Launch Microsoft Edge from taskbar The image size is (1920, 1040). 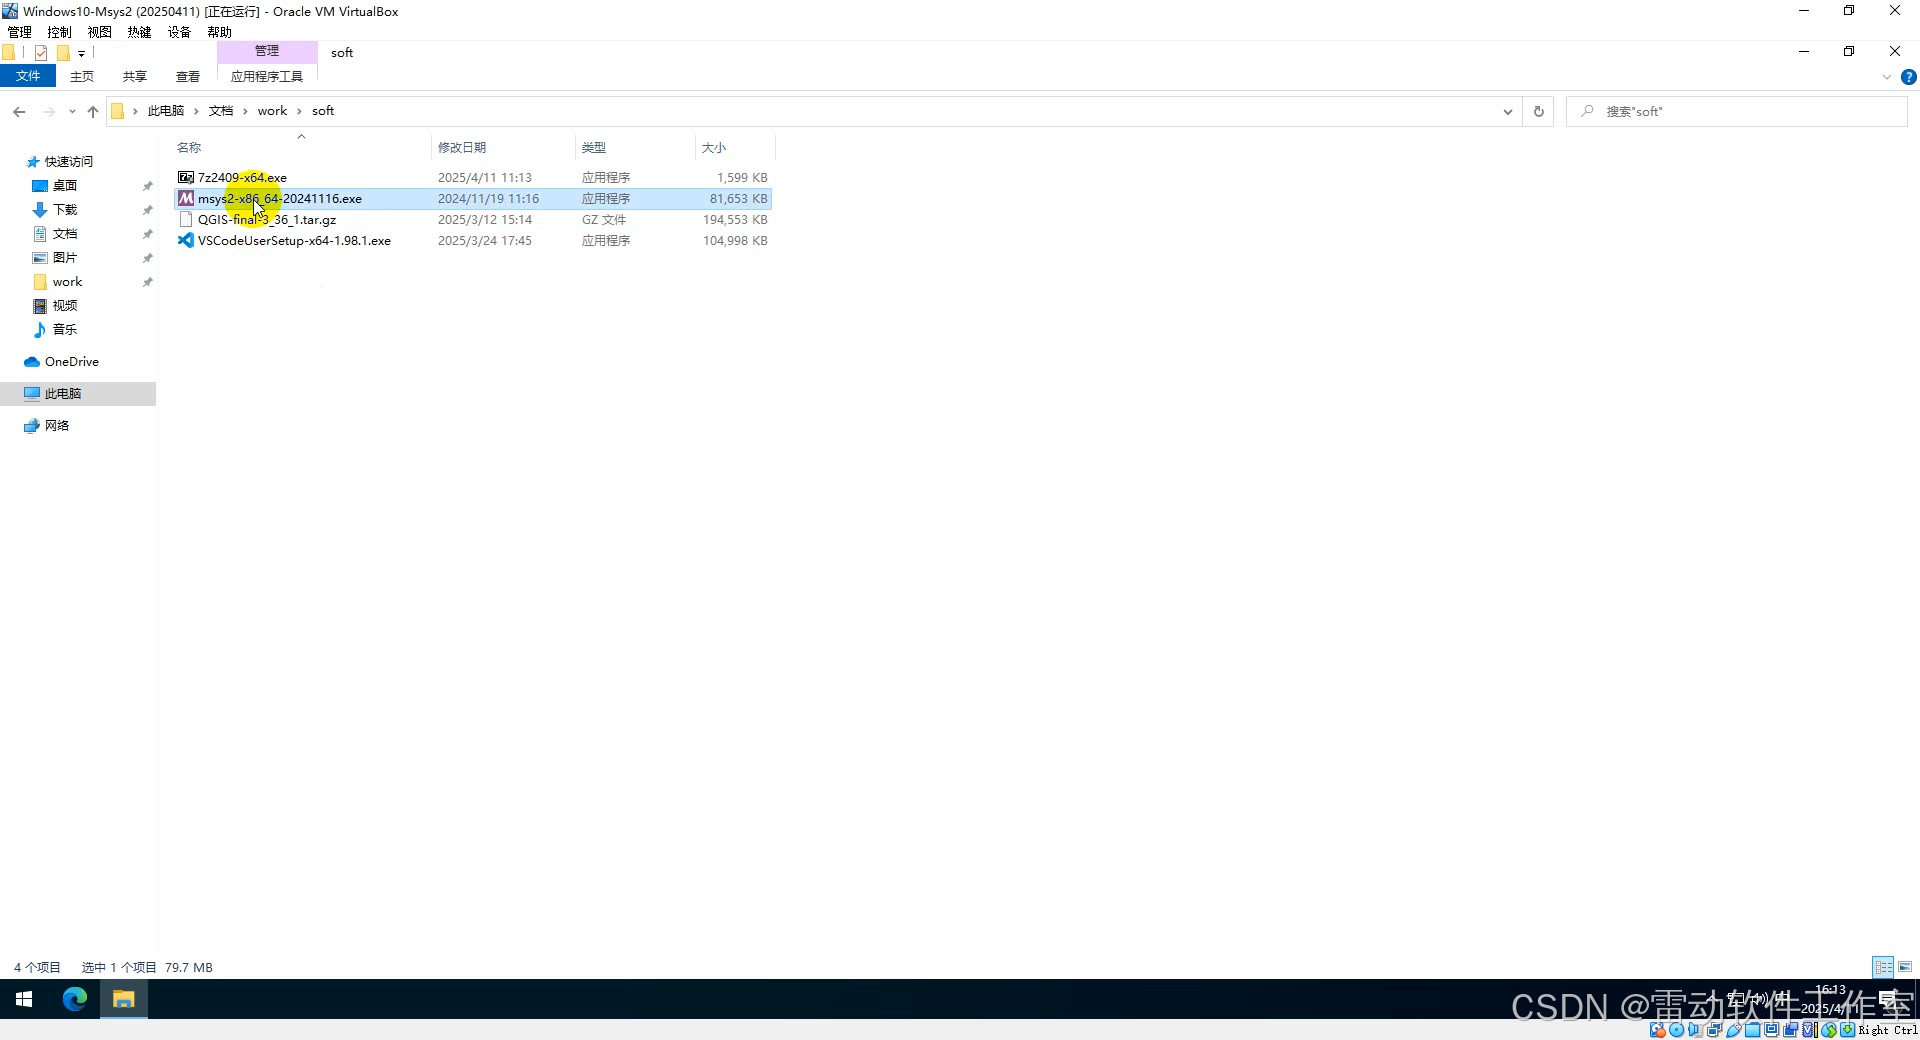coord(75,999)
